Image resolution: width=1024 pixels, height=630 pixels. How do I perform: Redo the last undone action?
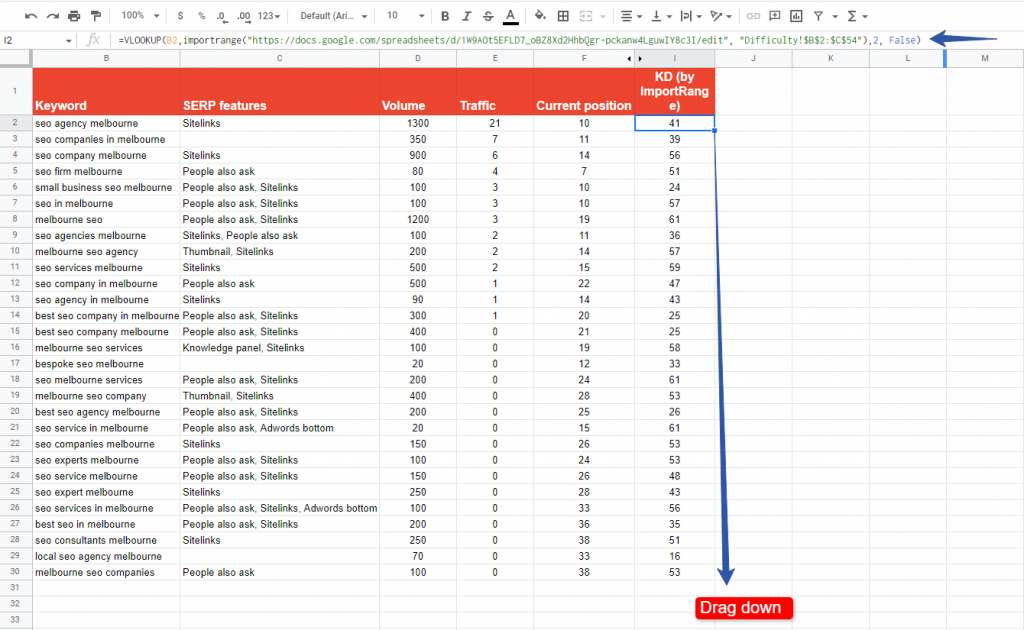click(x=52, y=16)
